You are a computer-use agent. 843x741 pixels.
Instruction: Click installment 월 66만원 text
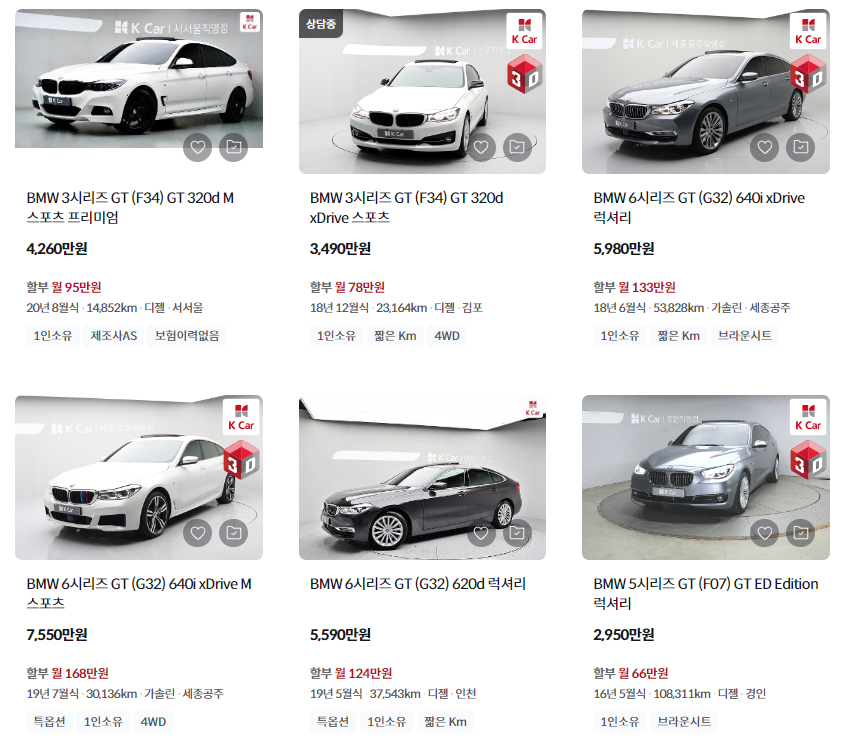pos(643,673)
